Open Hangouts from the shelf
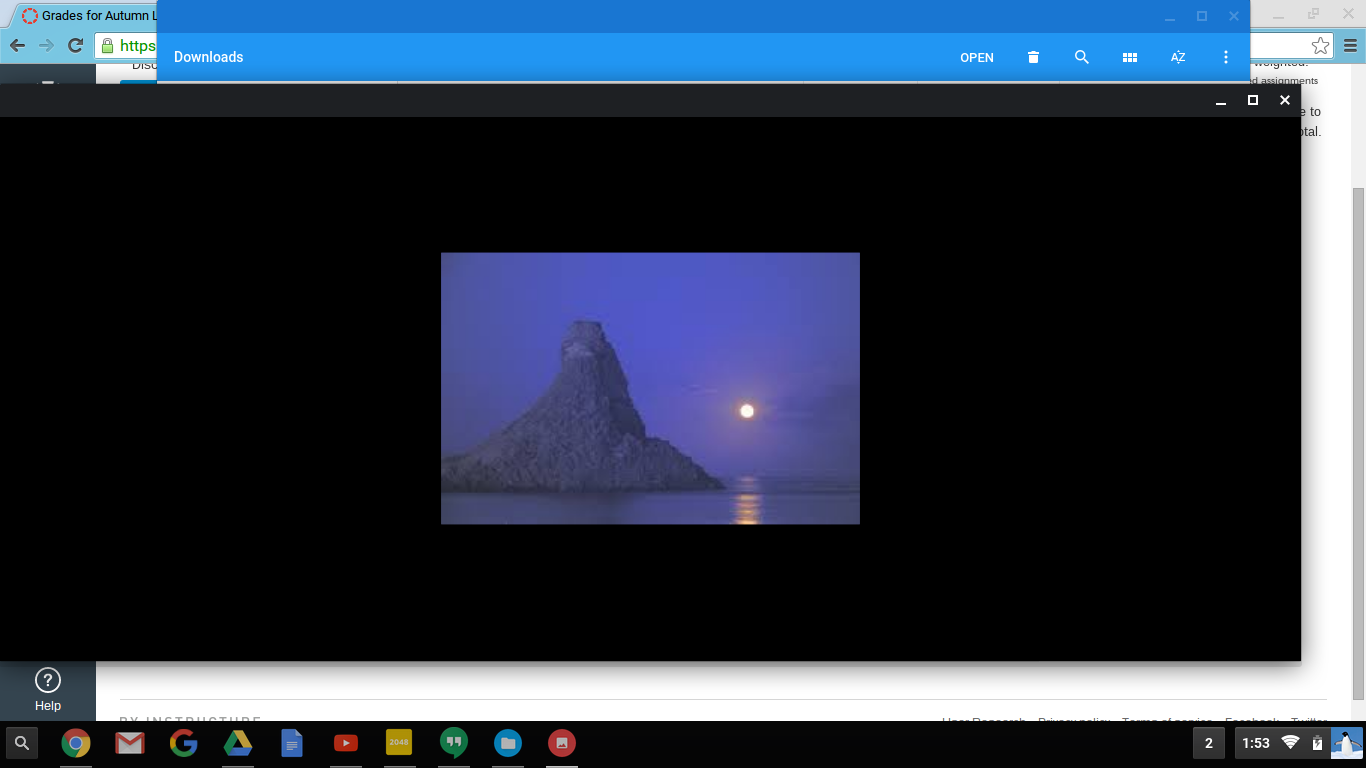Viewport: 1366px width, 768px height. coord(453,743)
